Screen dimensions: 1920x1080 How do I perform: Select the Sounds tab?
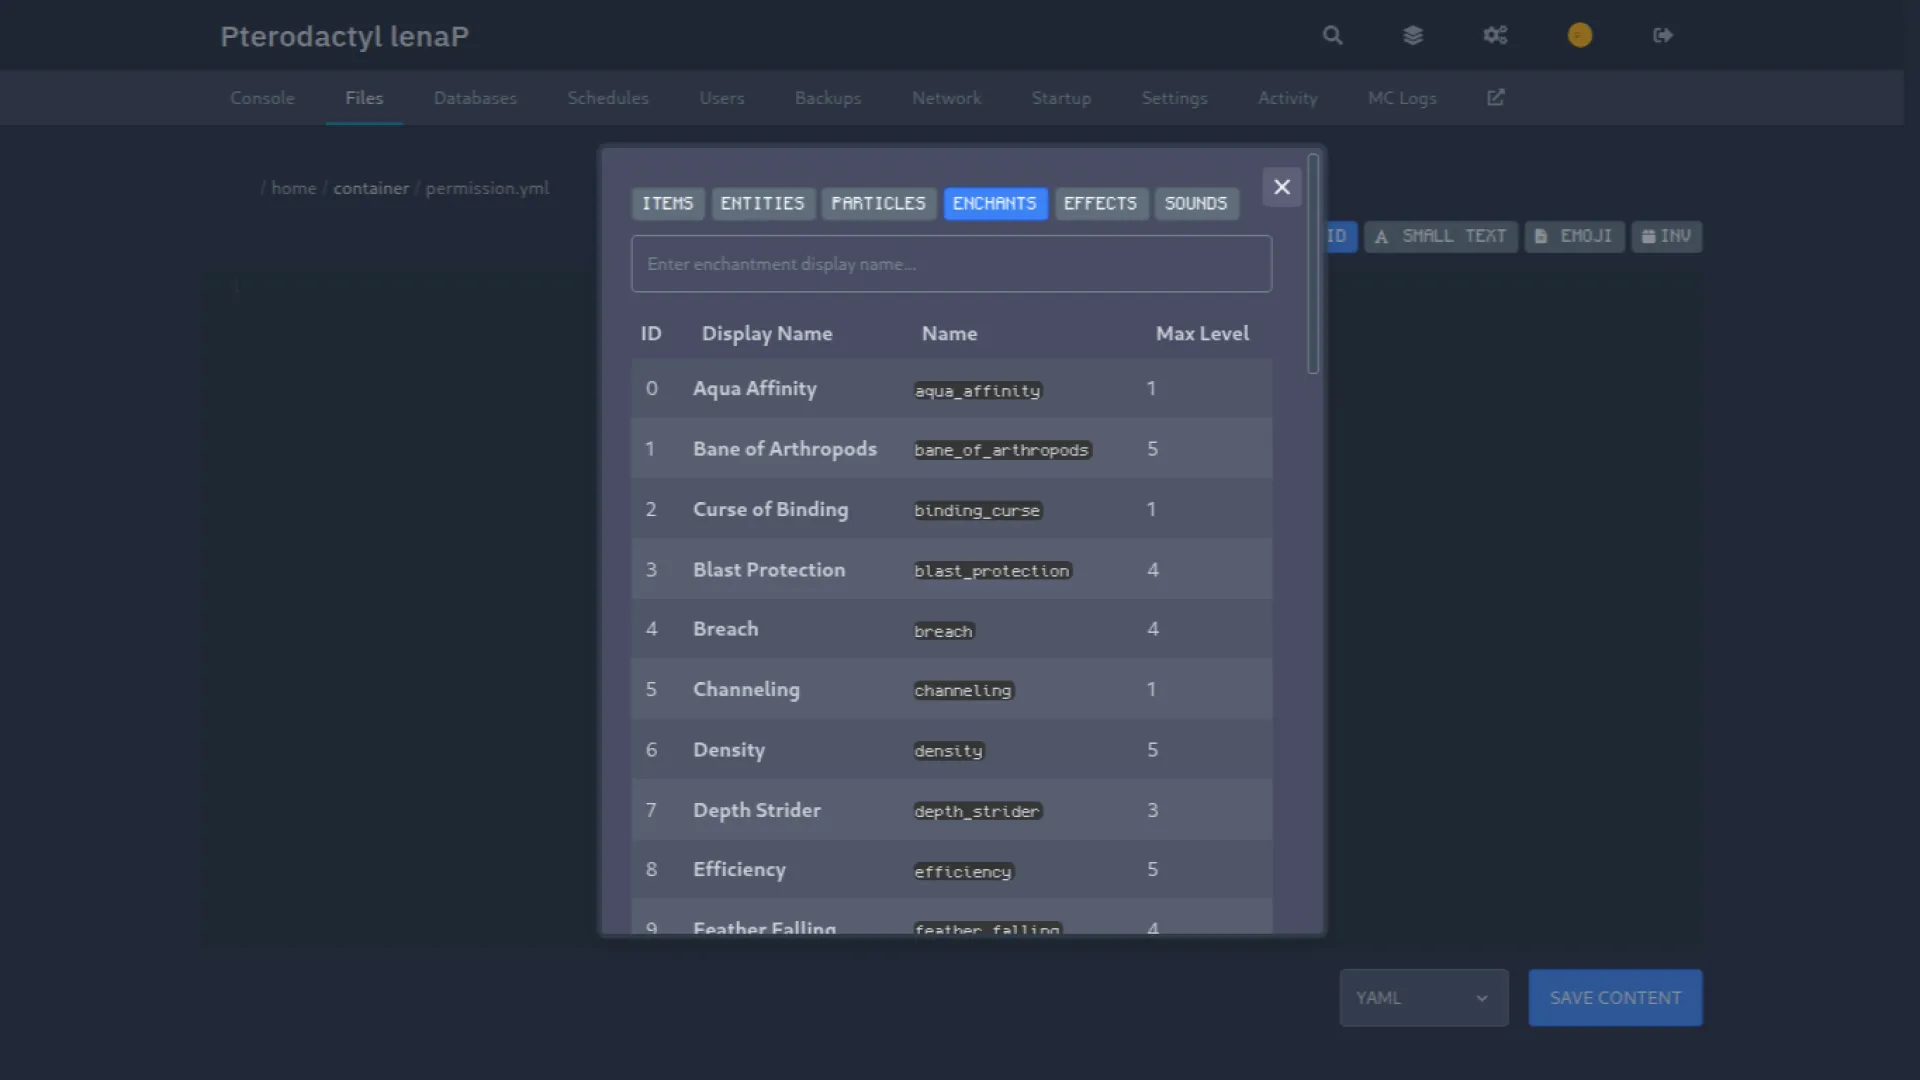1196,204
